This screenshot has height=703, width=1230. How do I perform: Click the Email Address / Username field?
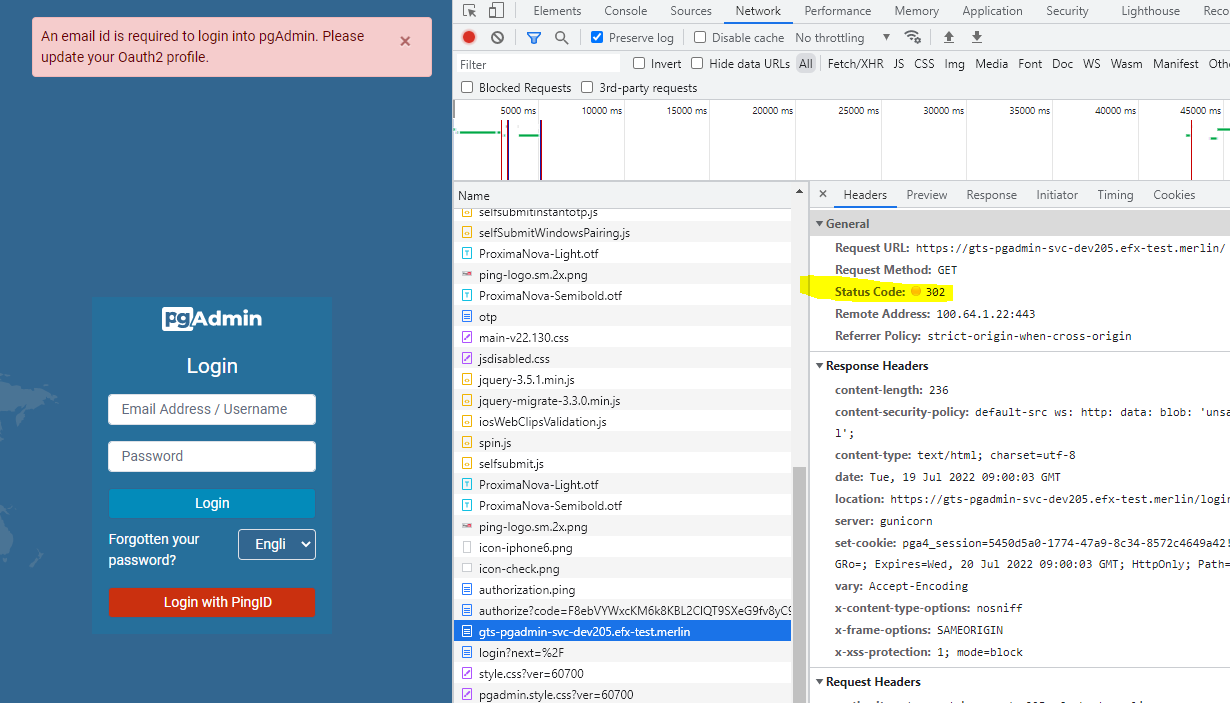click(x=212, y=409)
